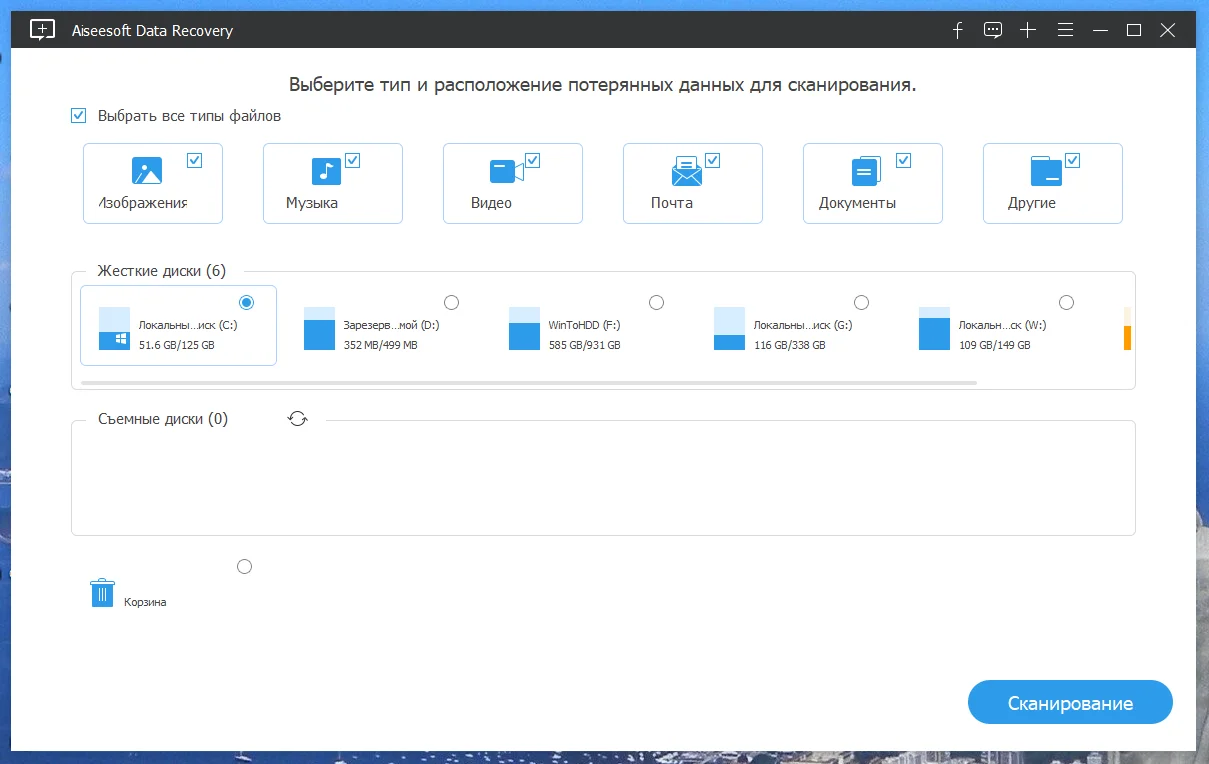1209x764 pixels.
Task: Refresh removable drives list icon
Action: tap(298, 419)
